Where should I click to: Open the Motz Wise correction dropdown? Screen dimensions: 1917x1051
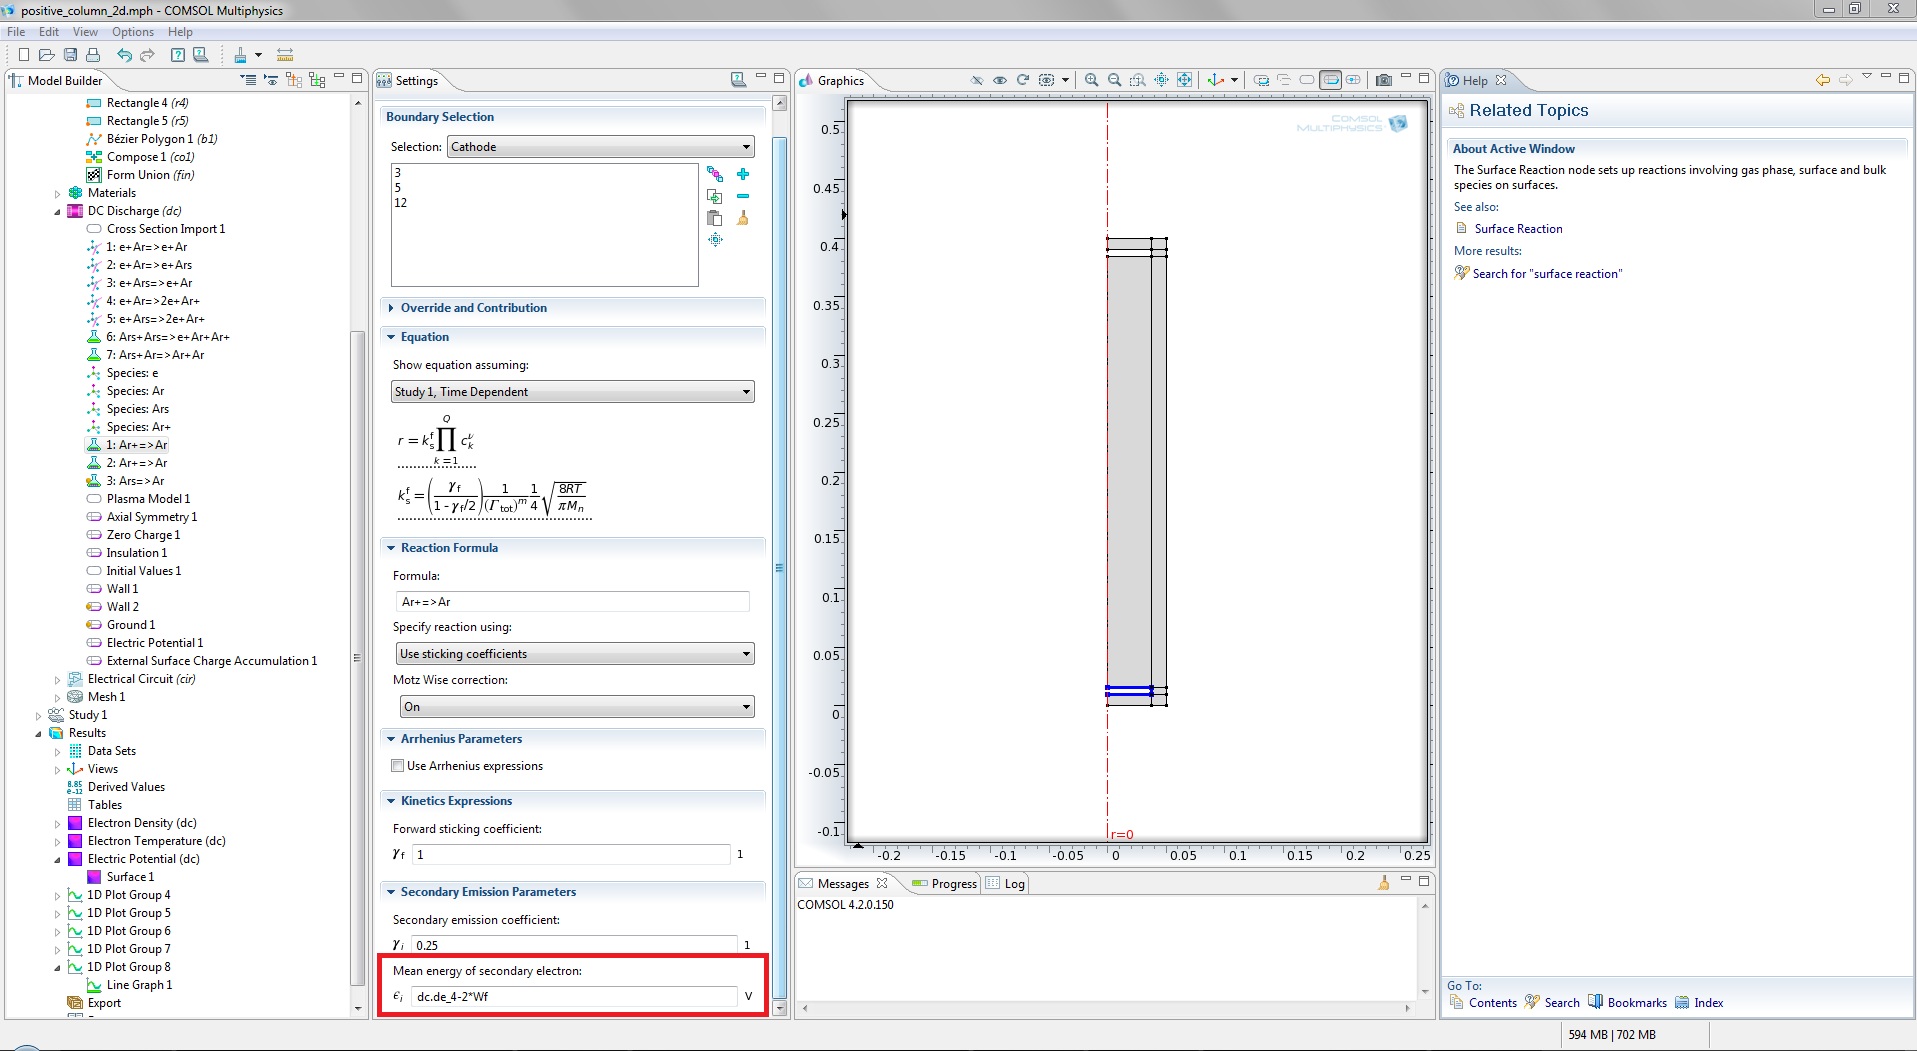[575, 707]
